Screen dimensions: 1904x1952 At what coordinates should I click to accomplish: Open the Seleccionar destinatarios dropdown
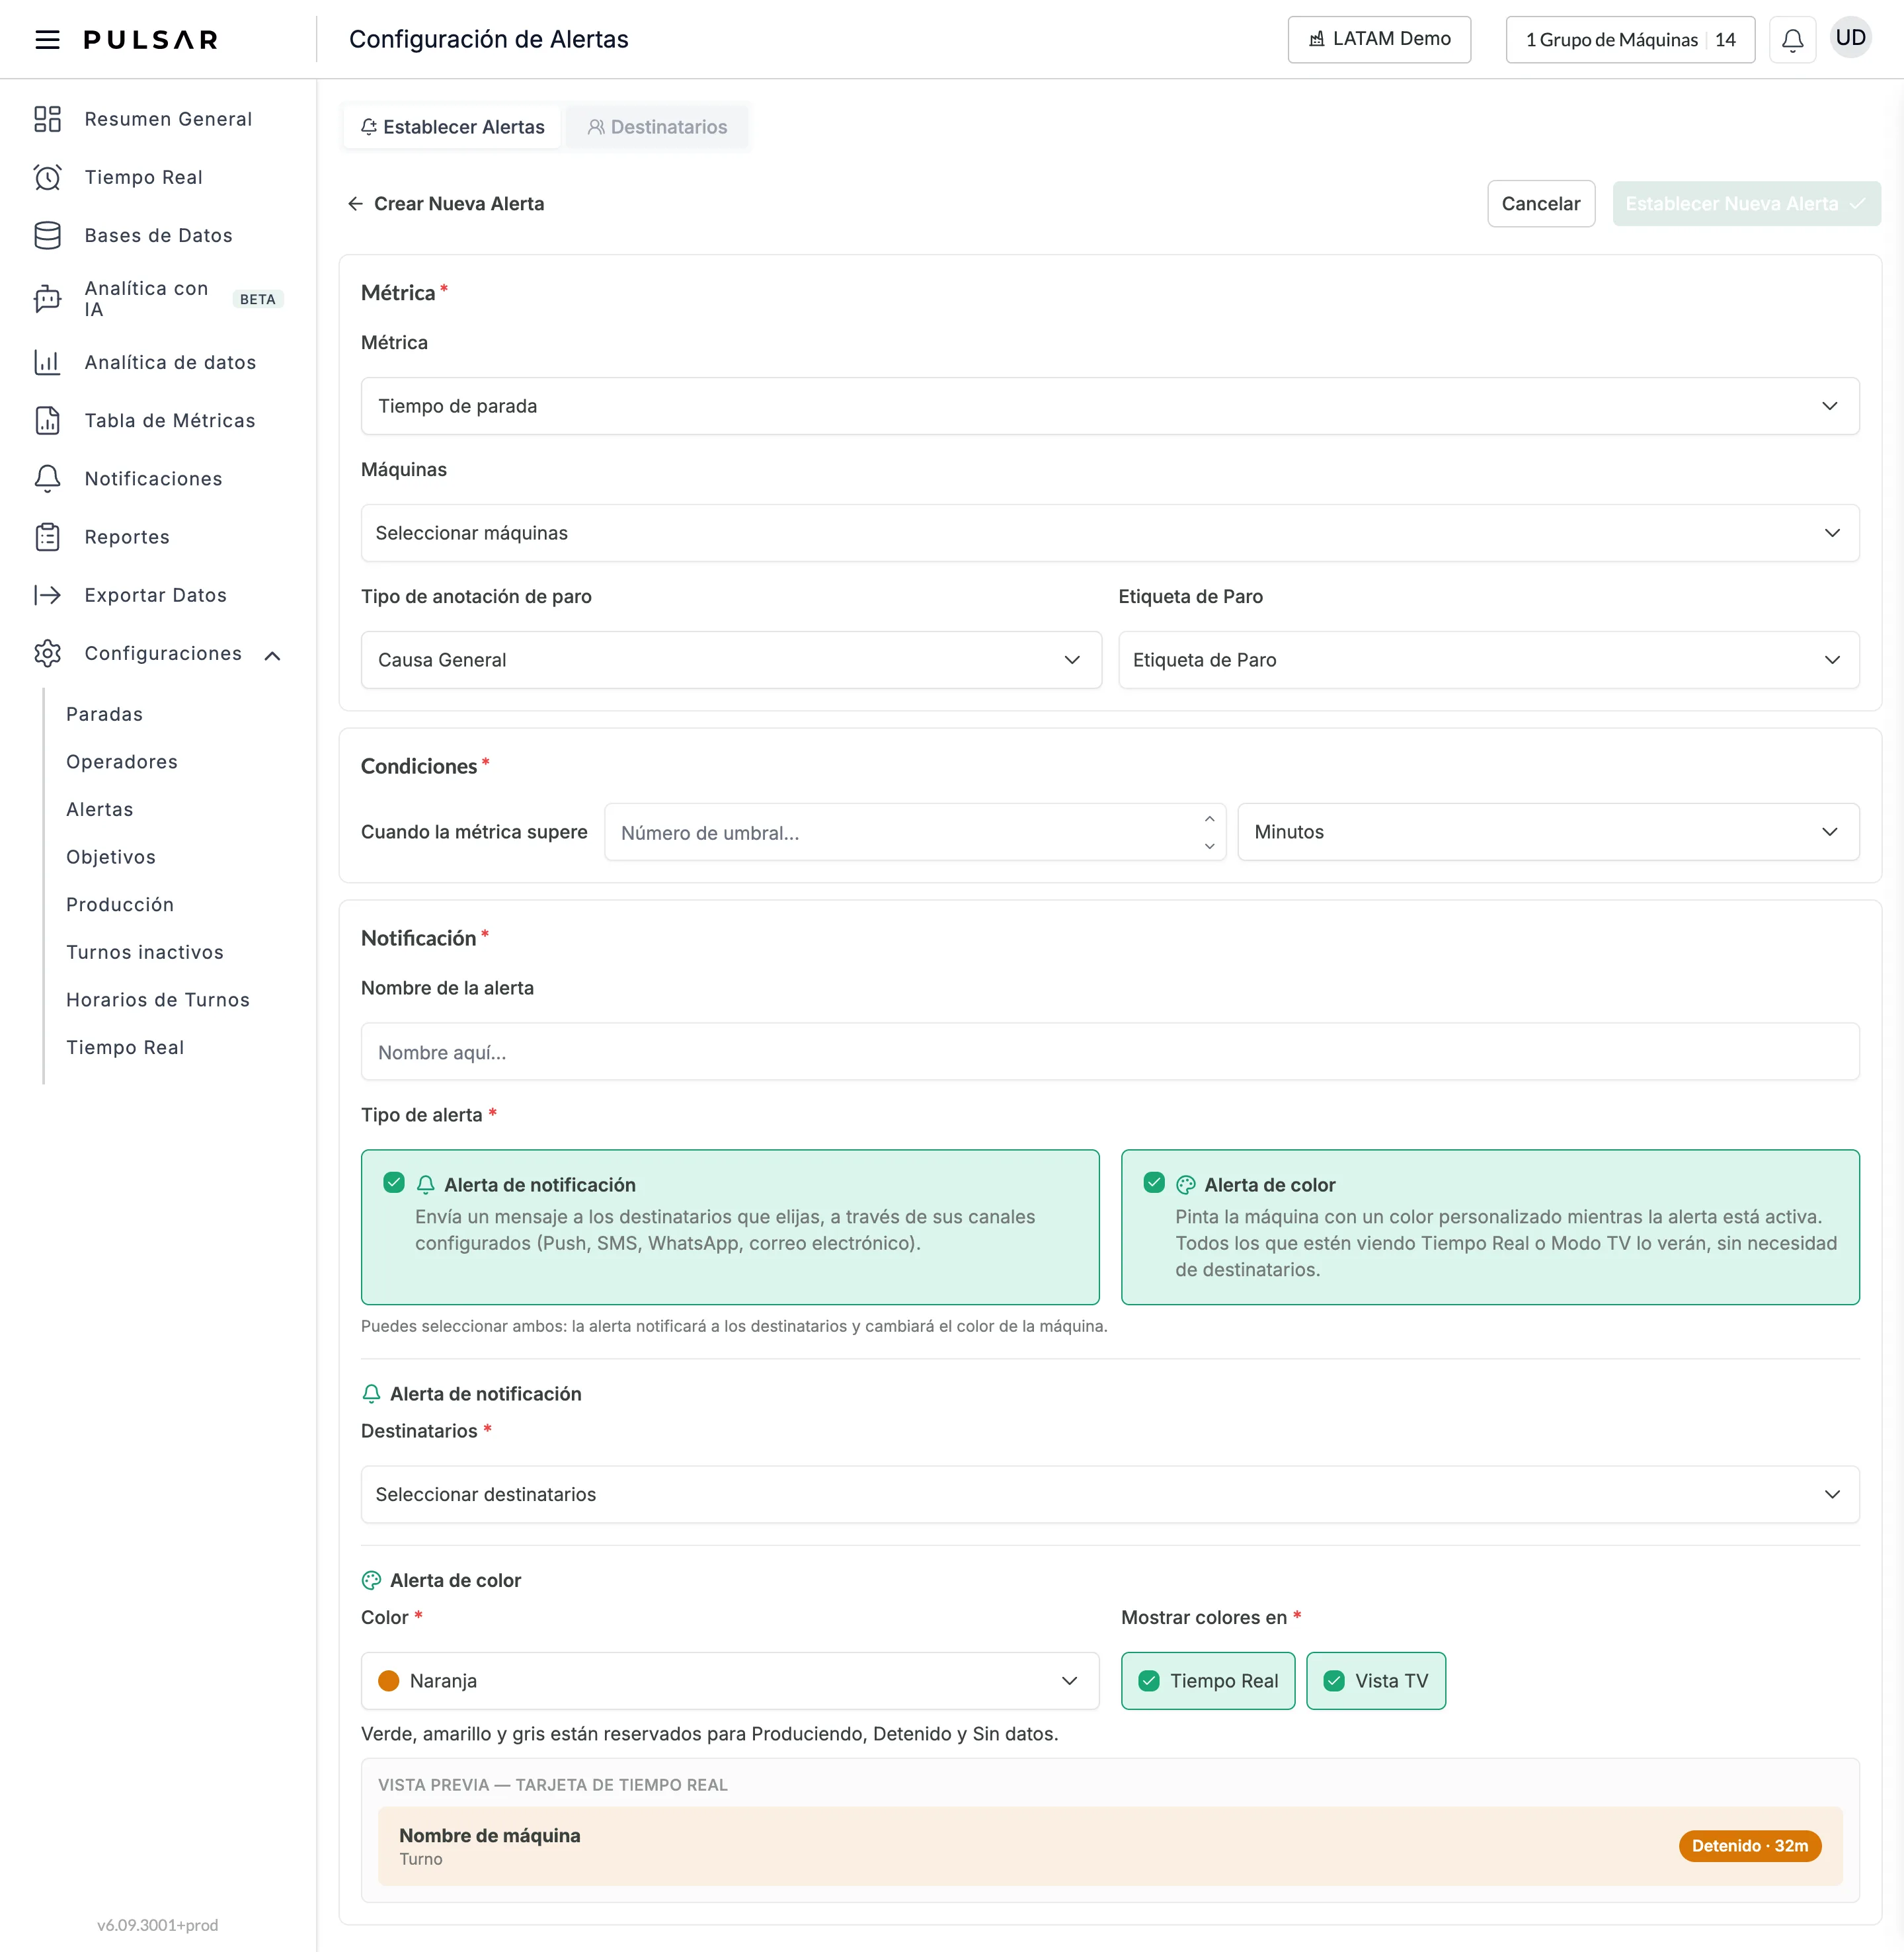pos(1110,1494)
